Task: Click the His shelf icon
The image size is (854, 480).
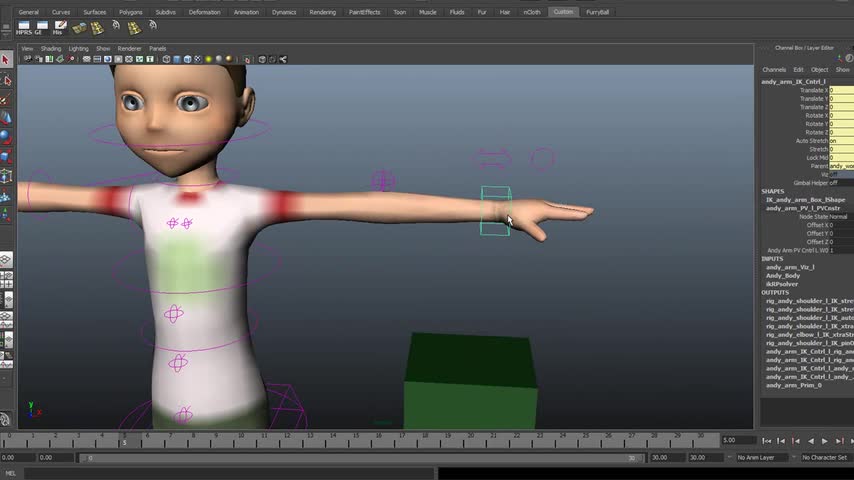Action: [59, 28]
